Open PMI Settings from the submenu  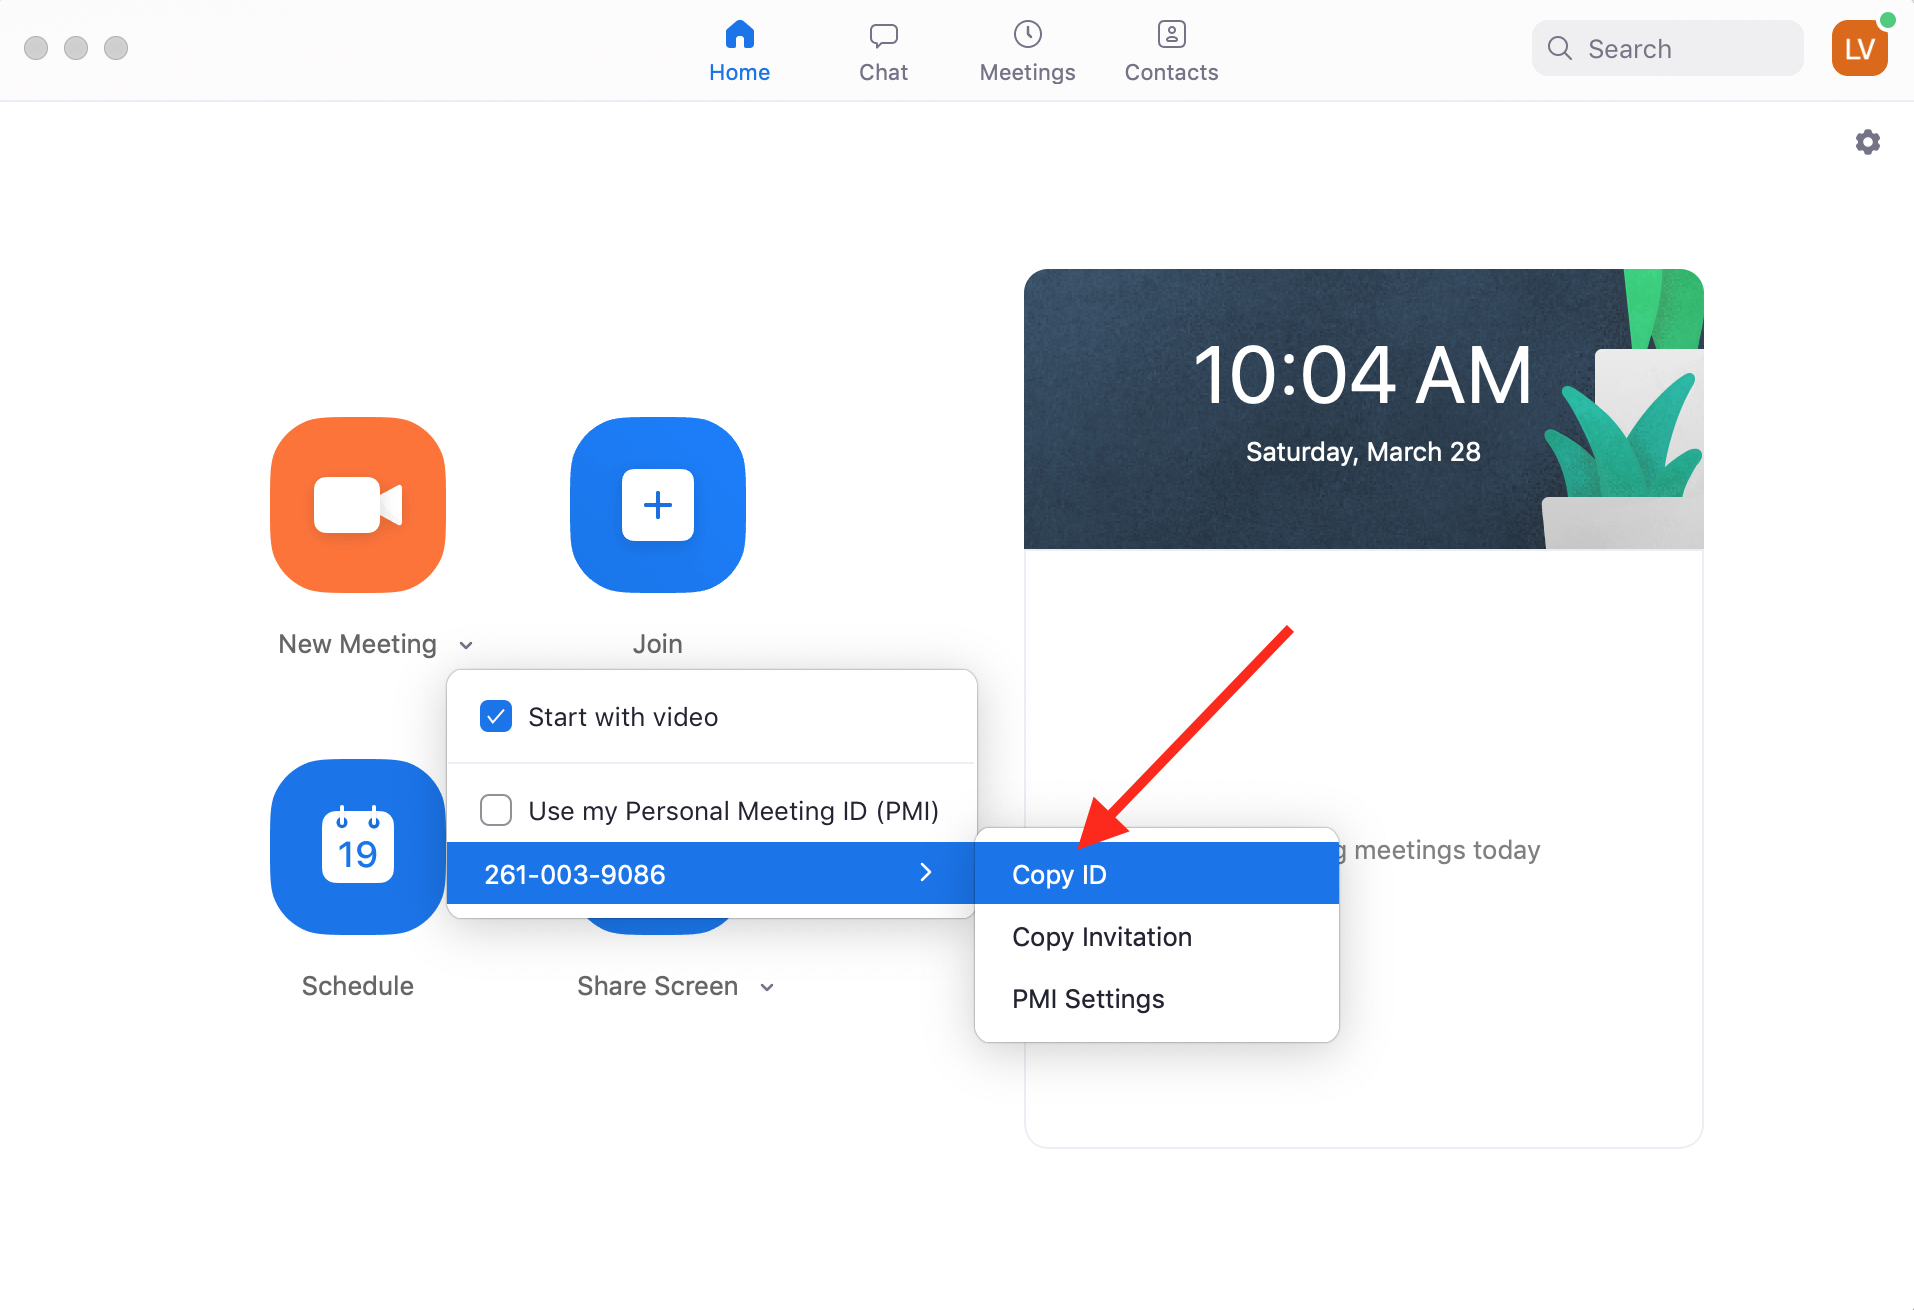pyautogui.click(x=1157, y=999)
